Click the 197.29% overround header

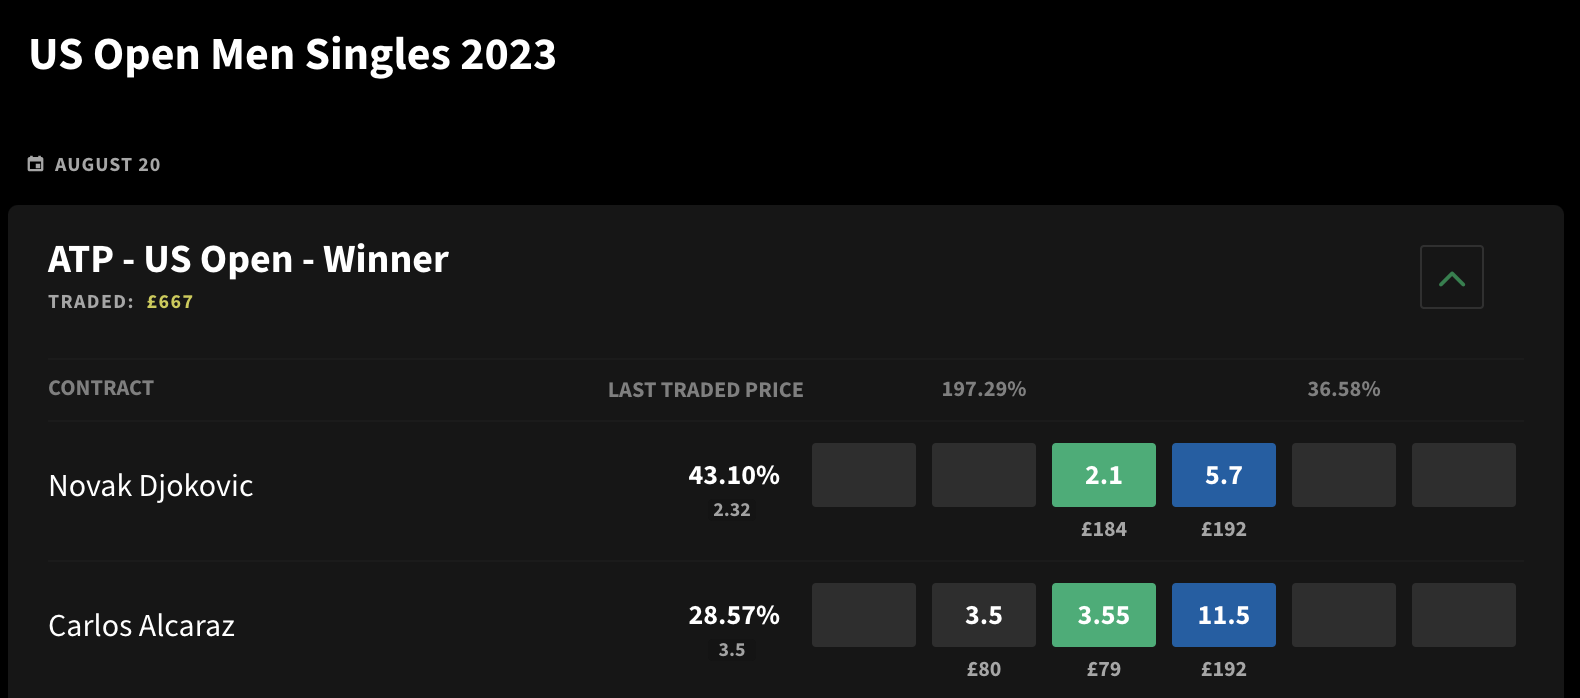tap(984, 389)
